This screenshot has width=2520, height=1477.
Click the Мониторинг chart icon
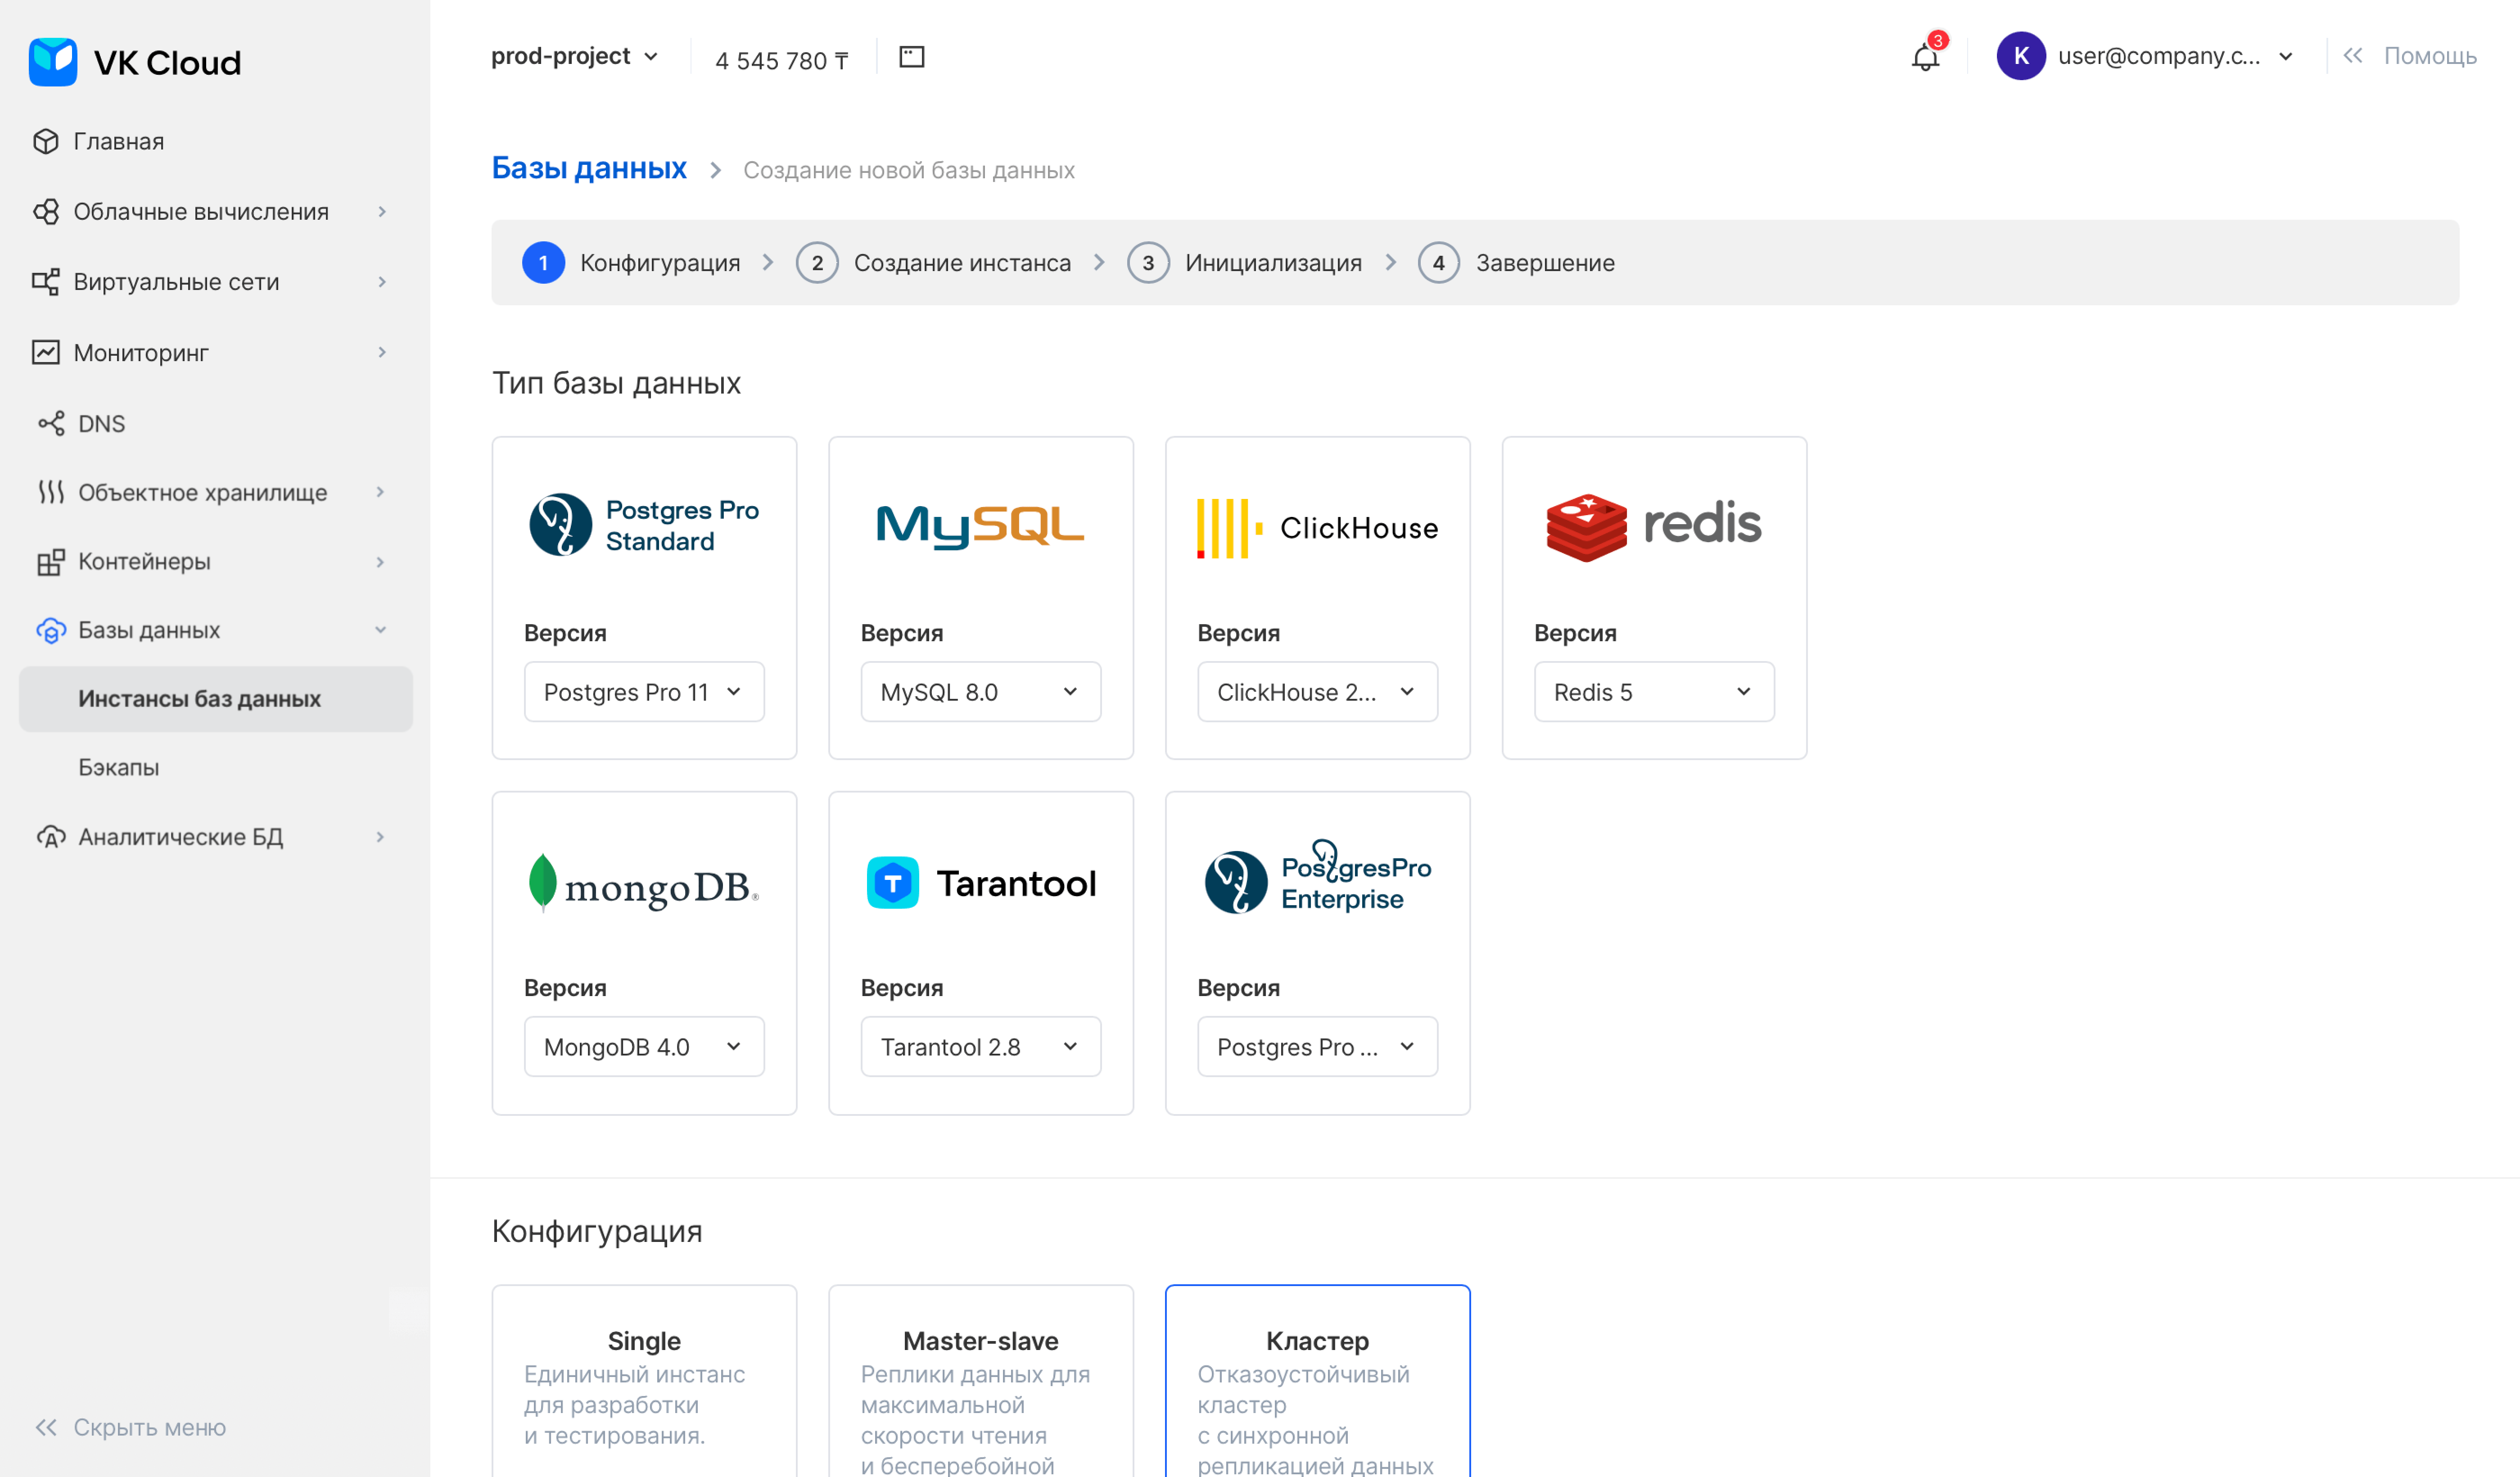coord(46,352)
